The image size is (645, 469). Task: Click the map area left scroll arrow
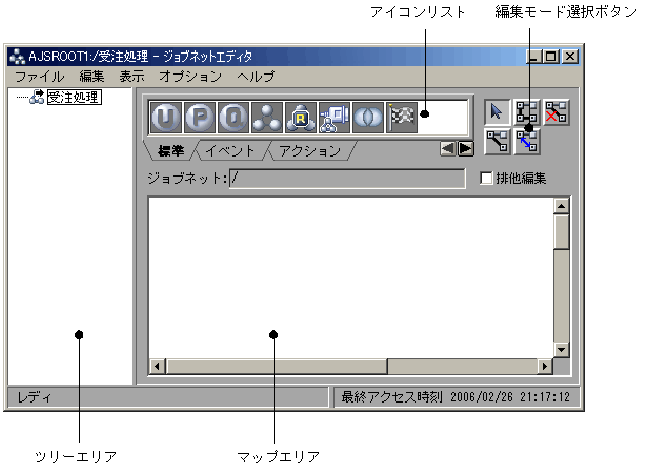point(157,366)
